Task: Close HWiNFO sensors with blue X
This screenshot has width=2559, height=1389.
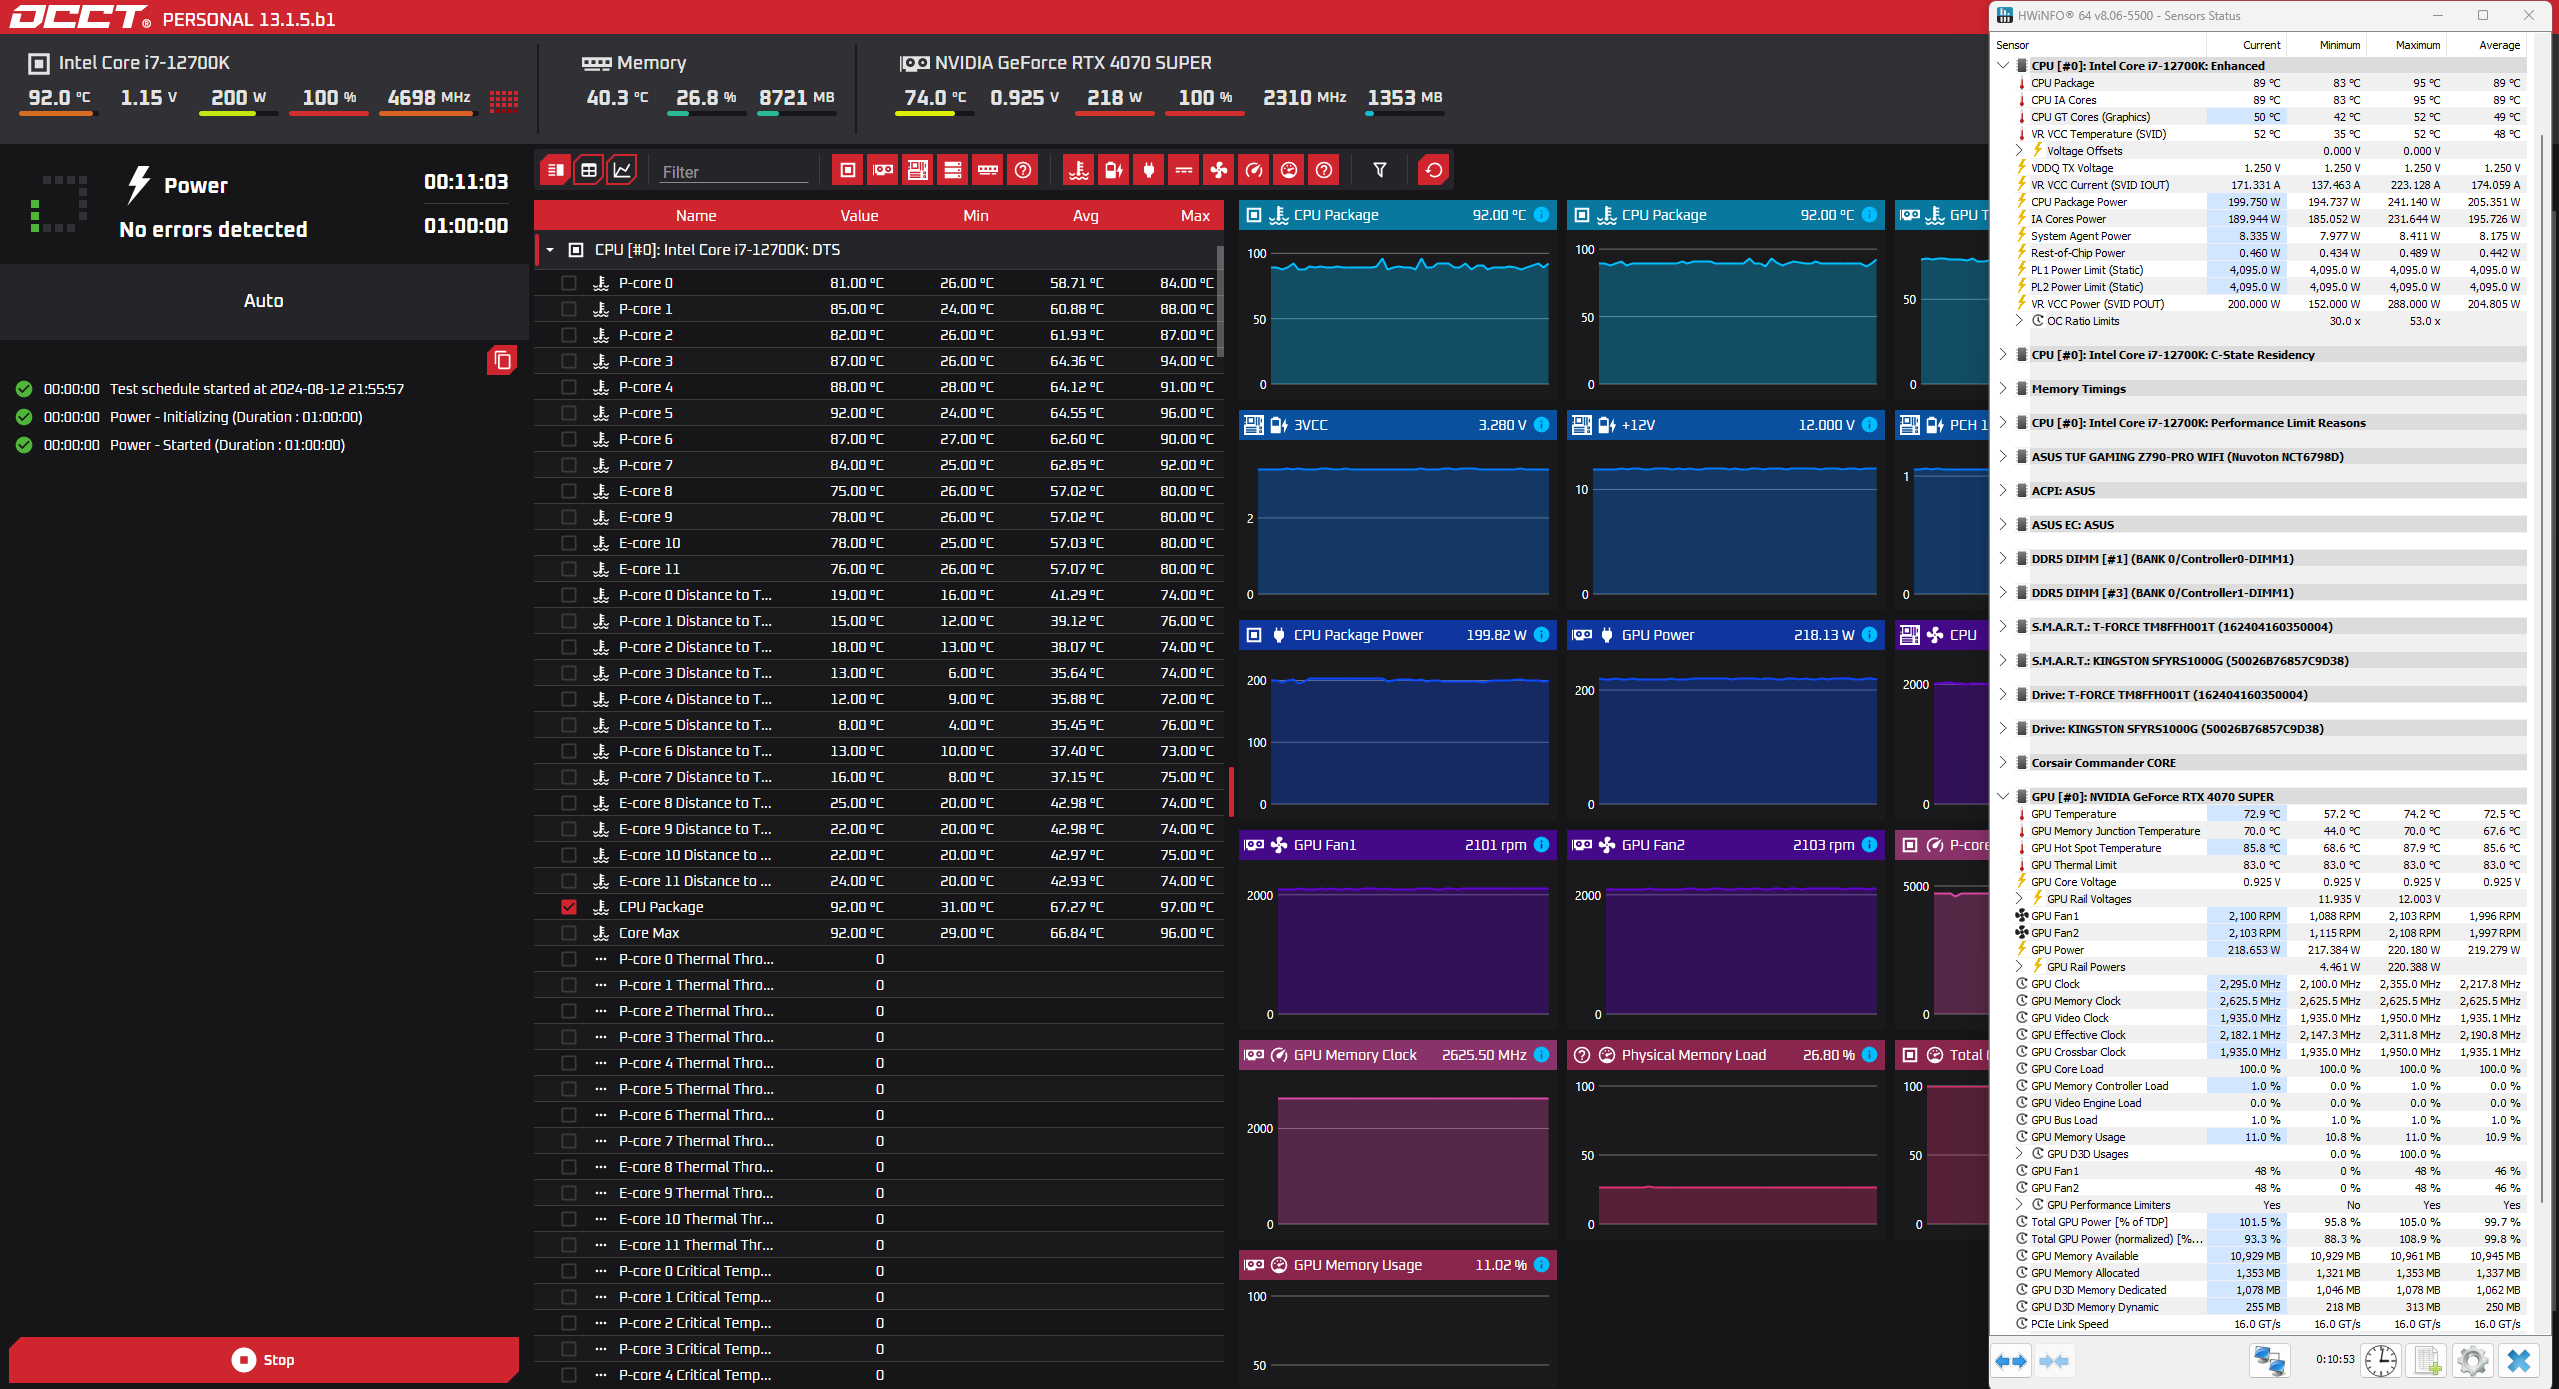Action: tap(2519, 1361)
